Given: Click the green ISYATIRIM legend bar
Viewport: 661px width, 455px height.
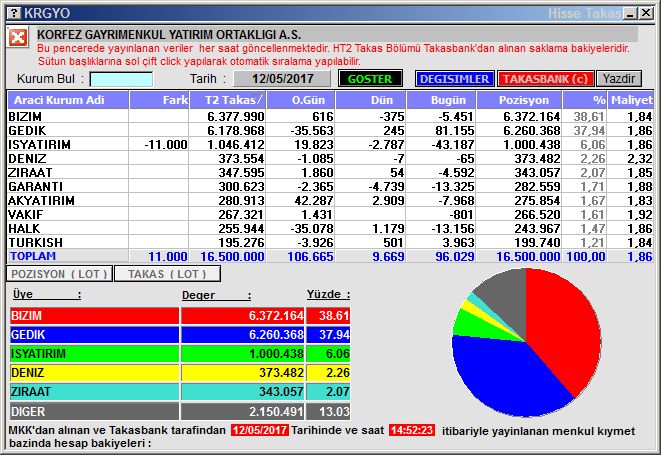Looking at the screenshot, I should pyautogui.click(x=94, y=353).
